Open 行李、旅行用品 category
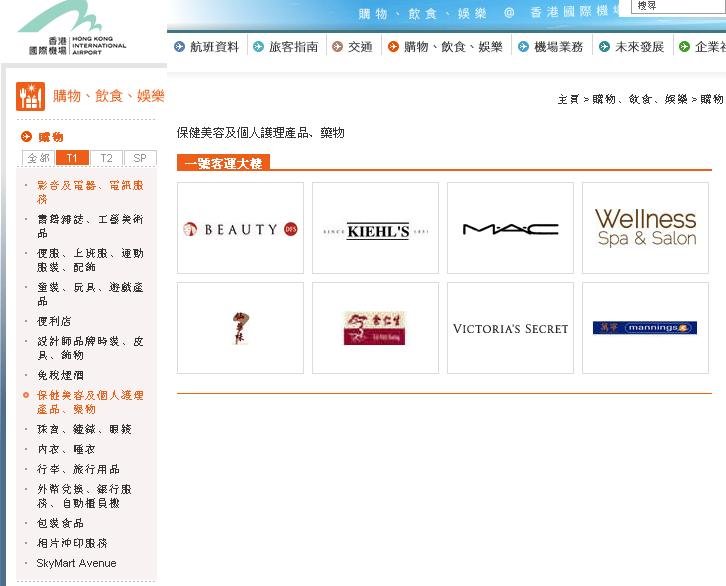The height and width of the screenshot is (586, 726). 78,469
